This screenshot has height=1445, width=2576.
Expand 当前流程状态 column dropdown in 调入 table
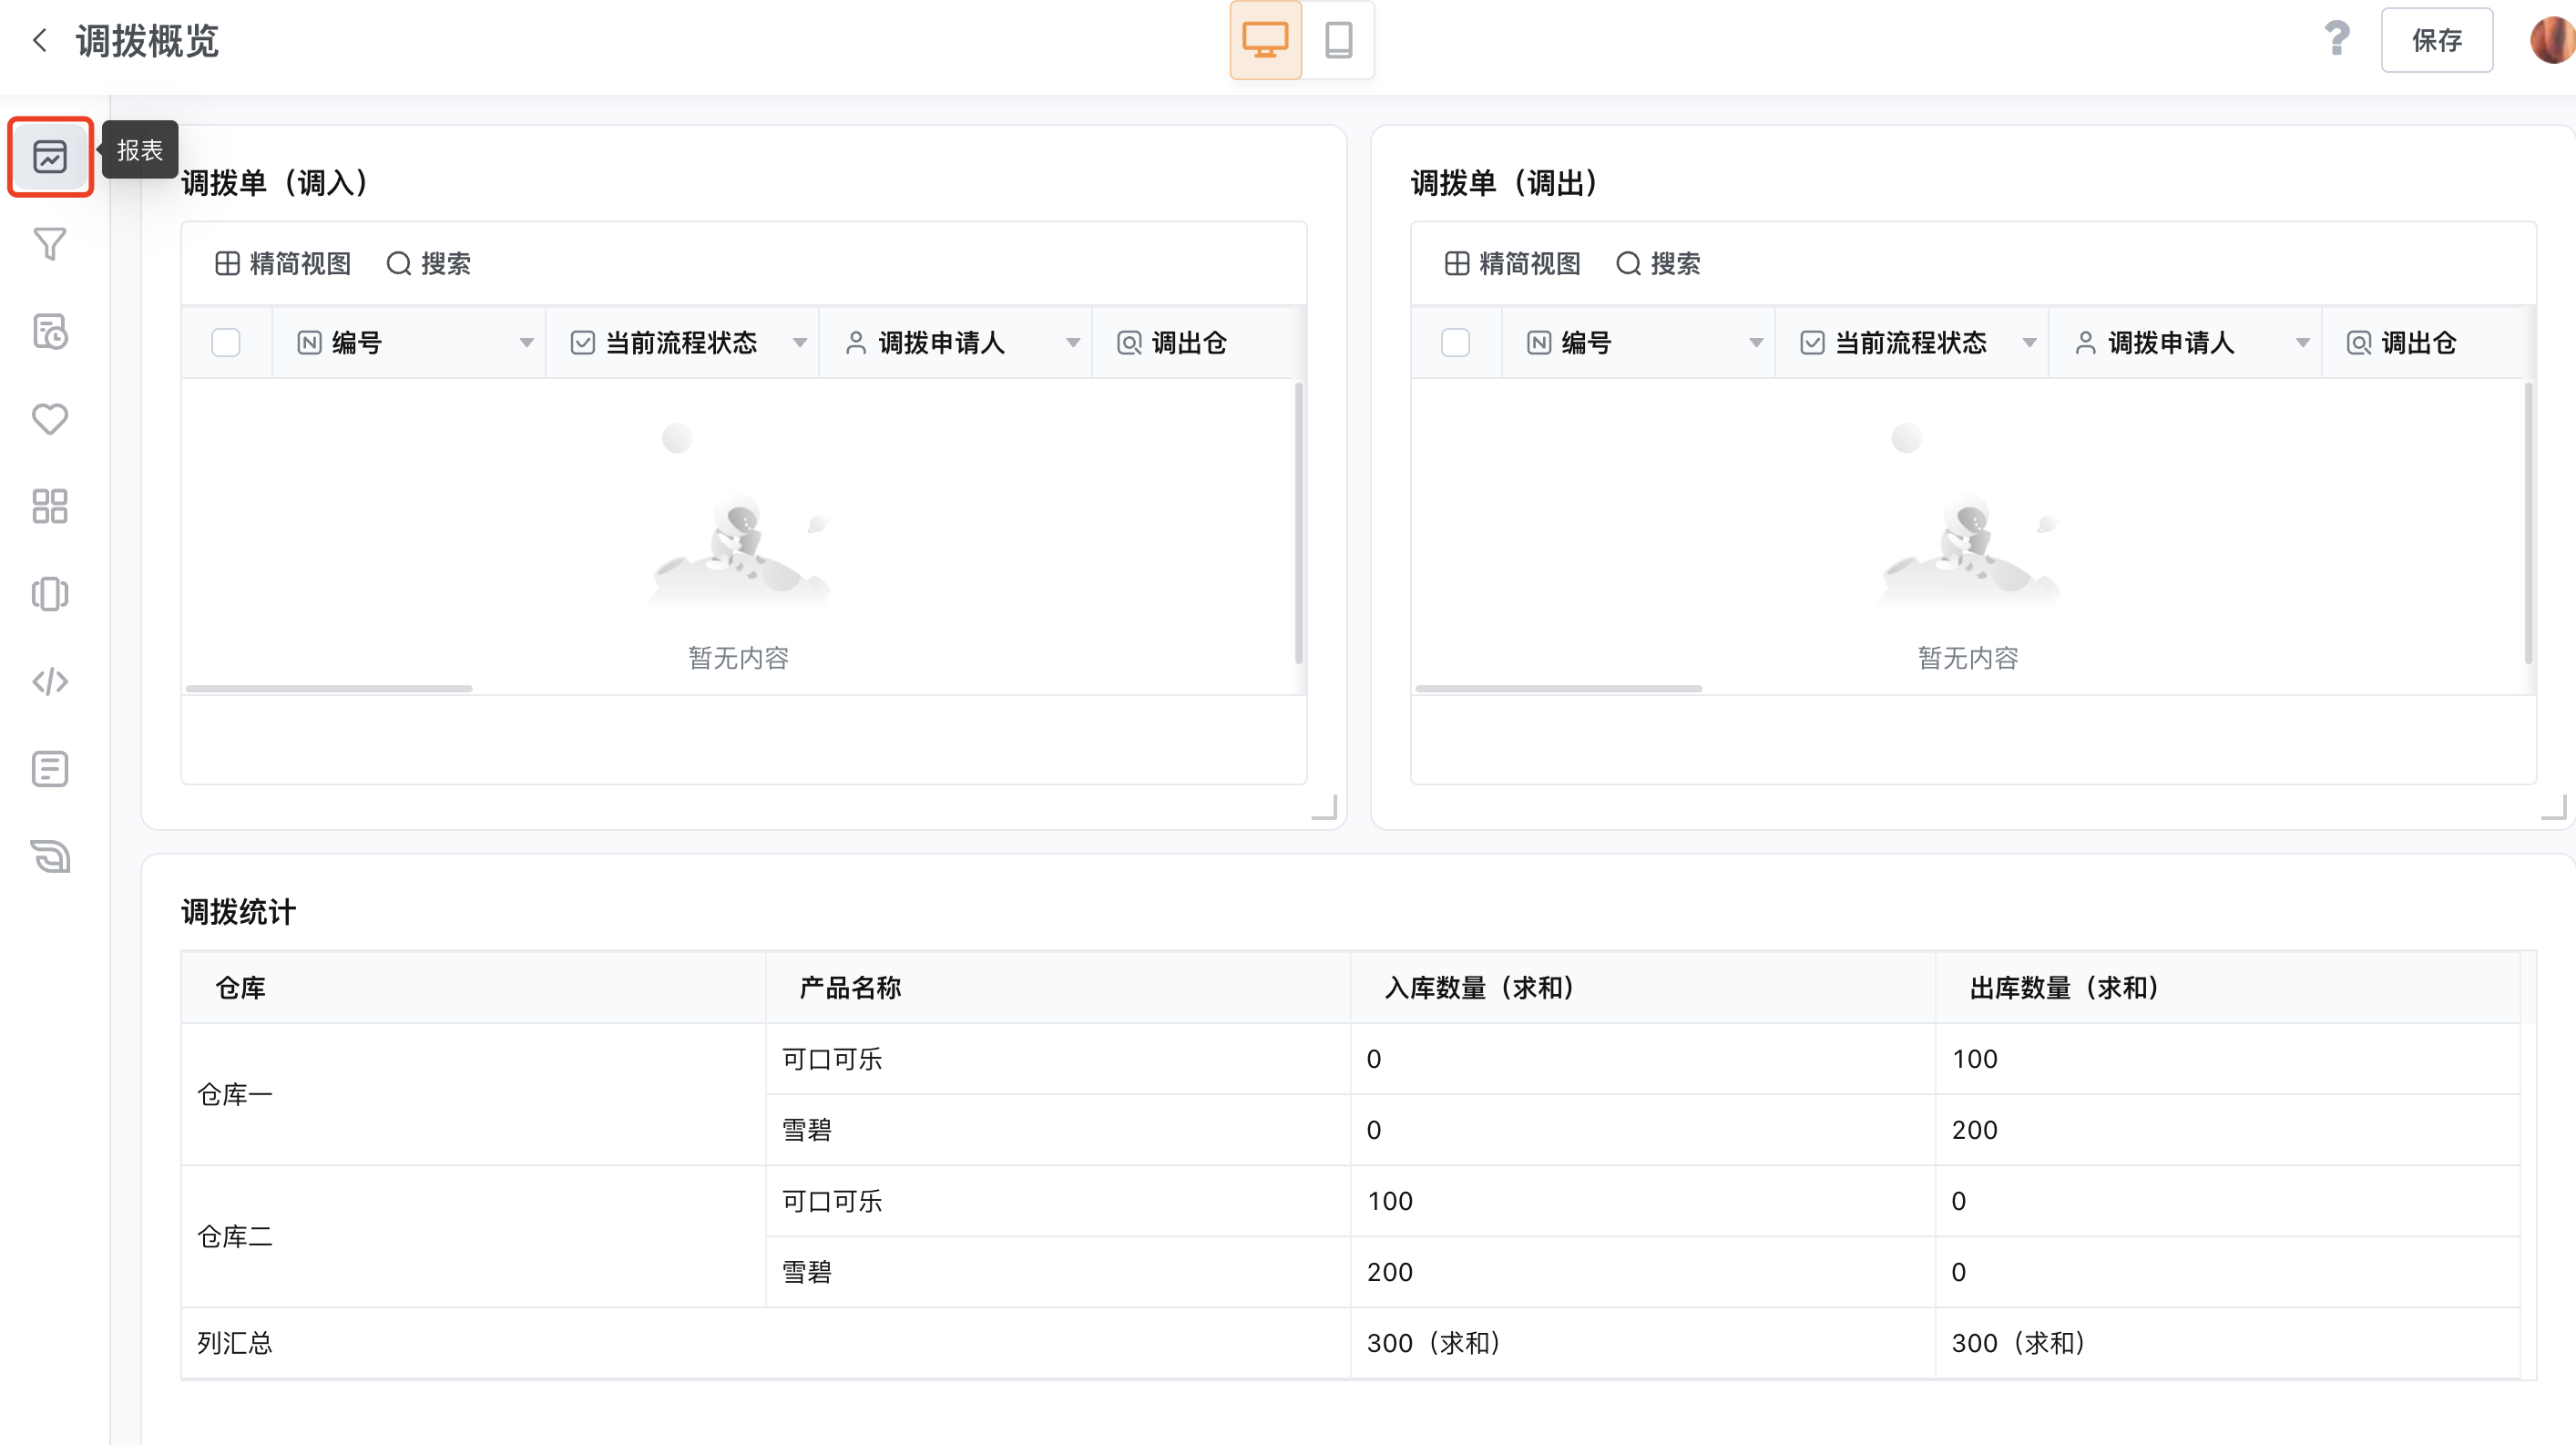pyautogui.click(x=799, y=343)
